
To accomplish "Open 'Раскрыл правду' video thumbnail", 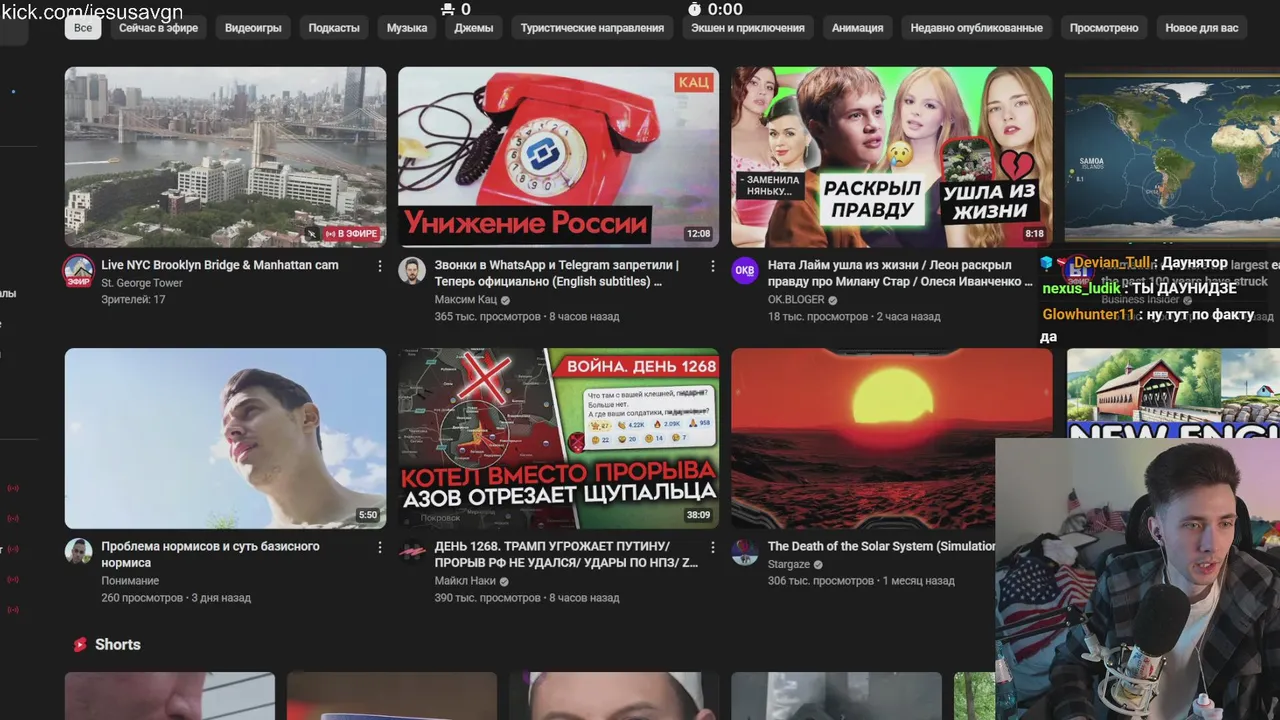I will (x=891, y=157).
